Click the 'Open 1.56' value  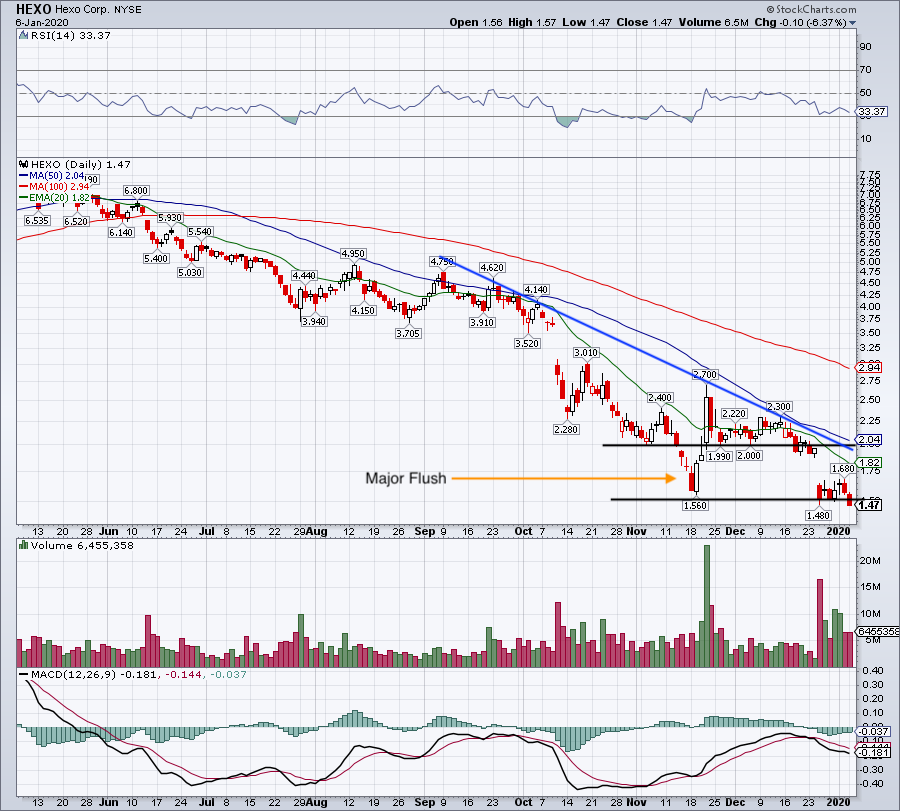[x=476, y=23]
